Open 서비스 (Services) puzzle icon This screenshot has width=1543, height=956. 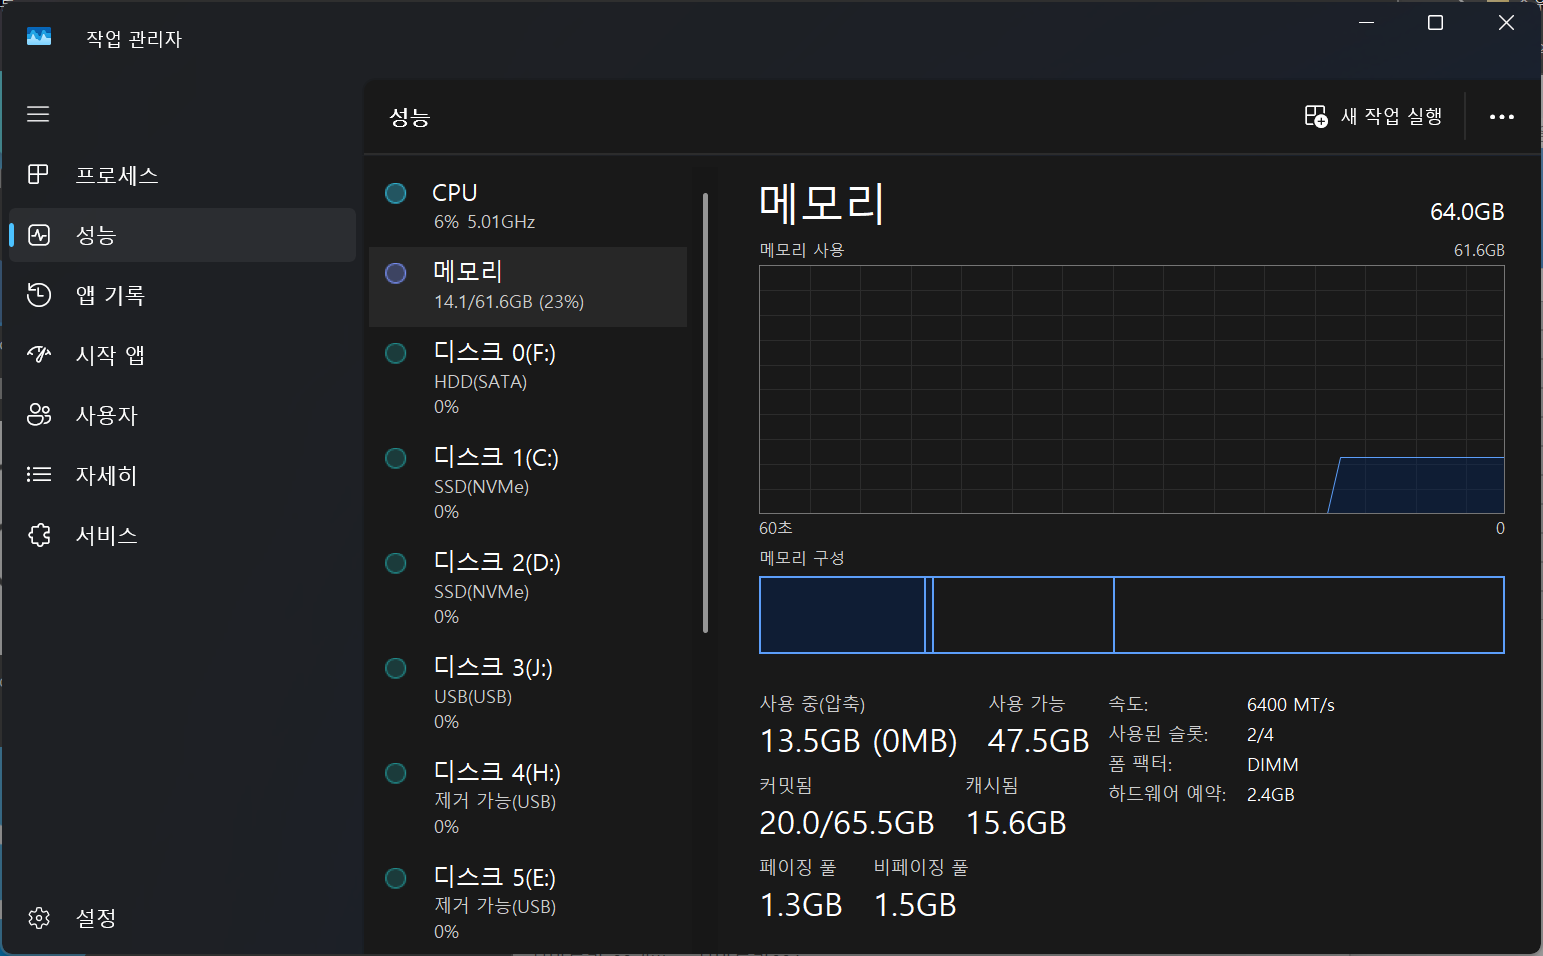click(39, 535)
